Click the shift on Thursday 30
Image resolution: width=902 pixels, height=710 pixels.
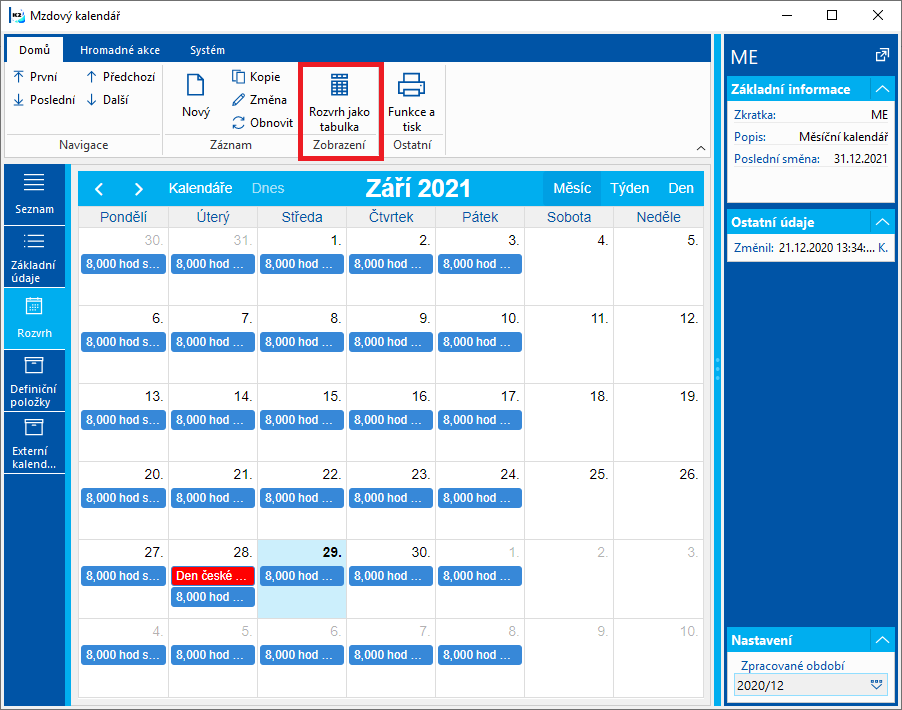[x=391, y=576]
